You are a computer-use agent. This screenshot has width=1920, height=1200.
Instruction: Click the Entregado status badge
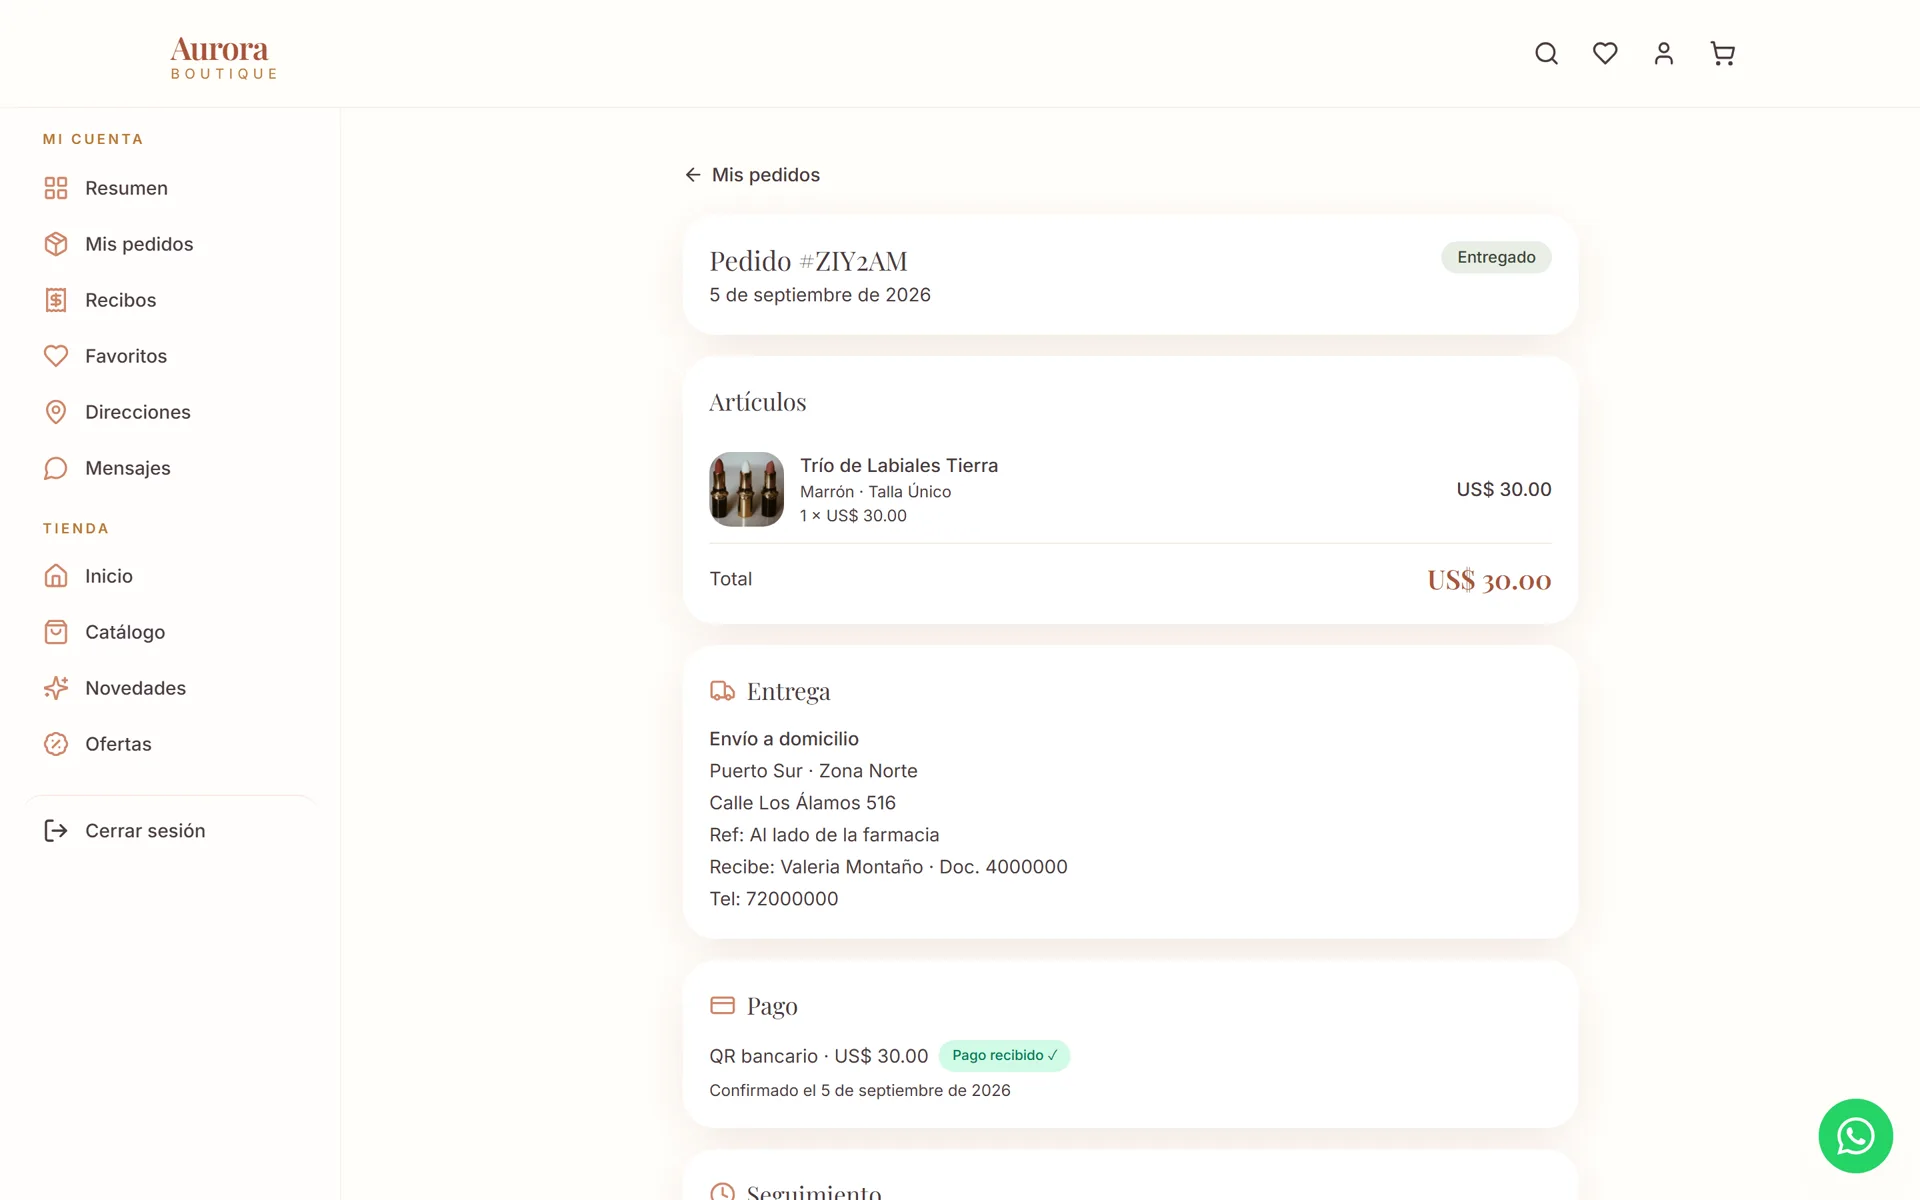pyautogui.click(x=1496, y=257)
